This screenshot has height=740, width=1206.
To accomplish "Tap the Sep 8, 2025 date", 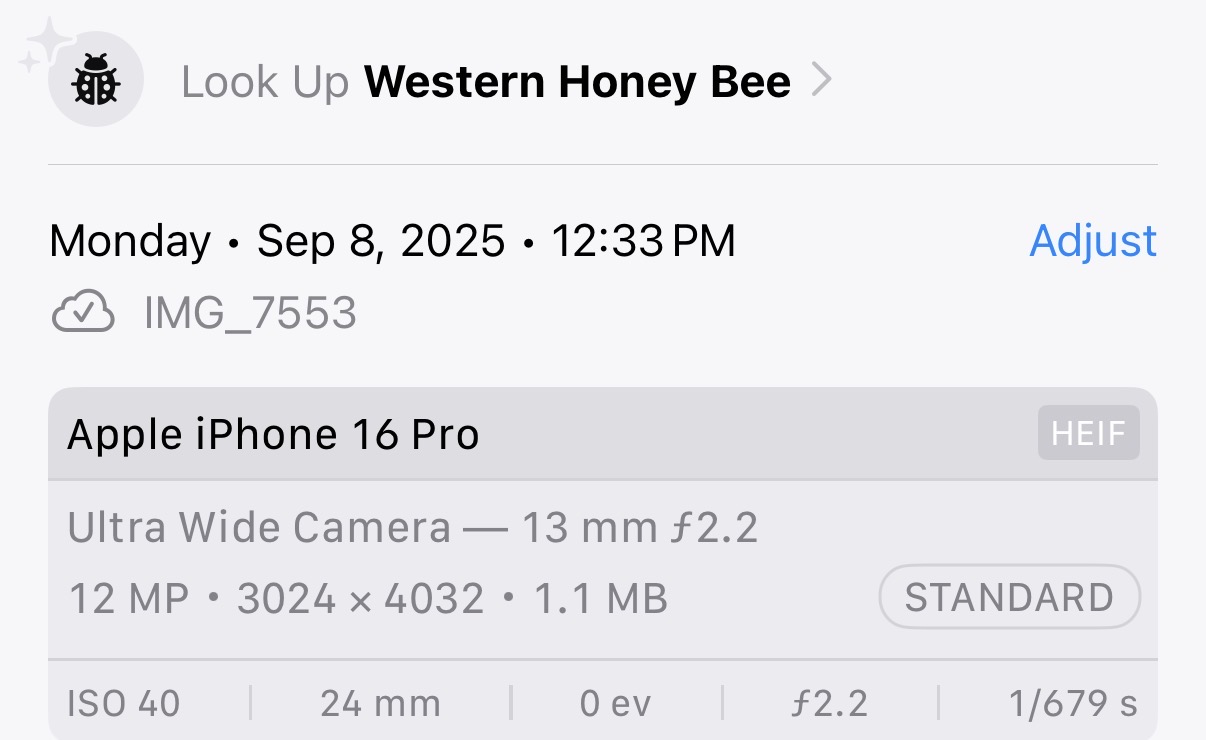I will point(380,242).
